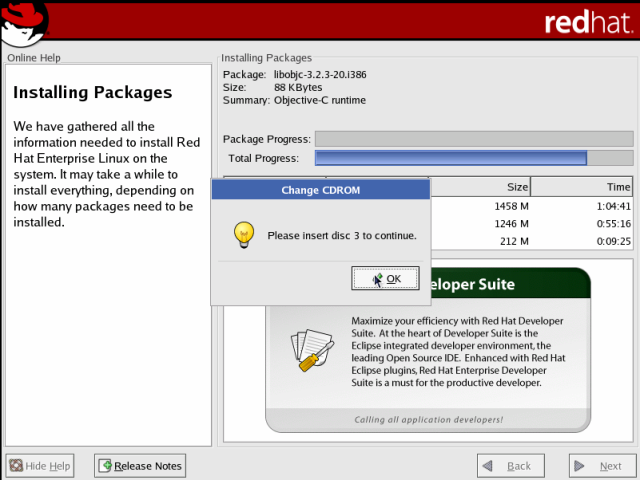Click the '0:55:16' time cell
The image size is (640, 480).
pyautogui.click(x=613, y=224)
